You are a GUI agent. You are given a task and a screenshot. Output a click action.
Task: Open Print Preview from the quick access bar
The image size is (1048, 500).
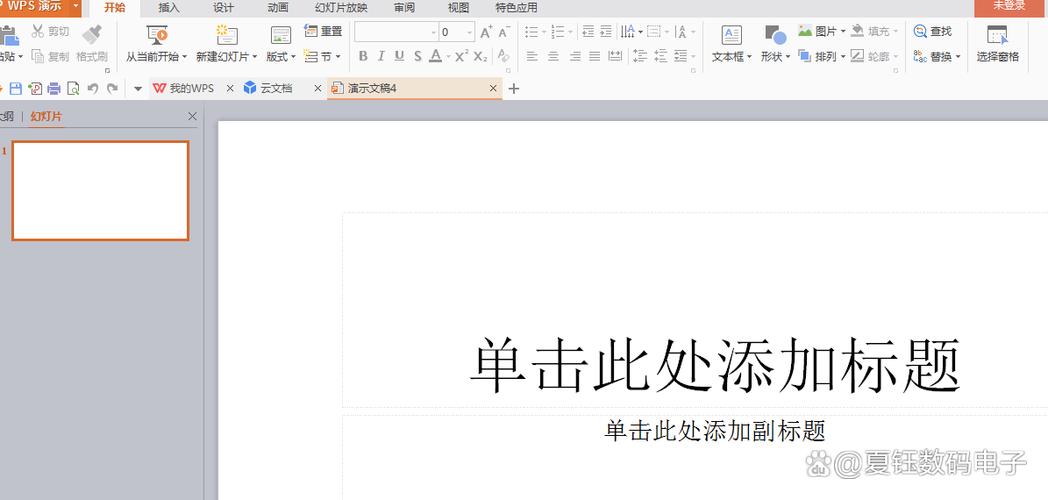point(74,88)
